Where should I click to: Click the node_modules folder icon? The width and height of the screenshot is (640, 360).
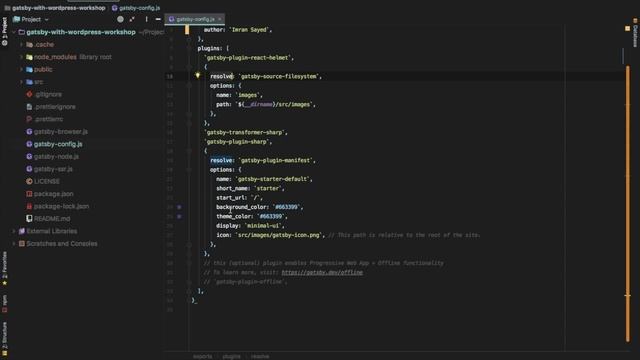pos(29,57)
